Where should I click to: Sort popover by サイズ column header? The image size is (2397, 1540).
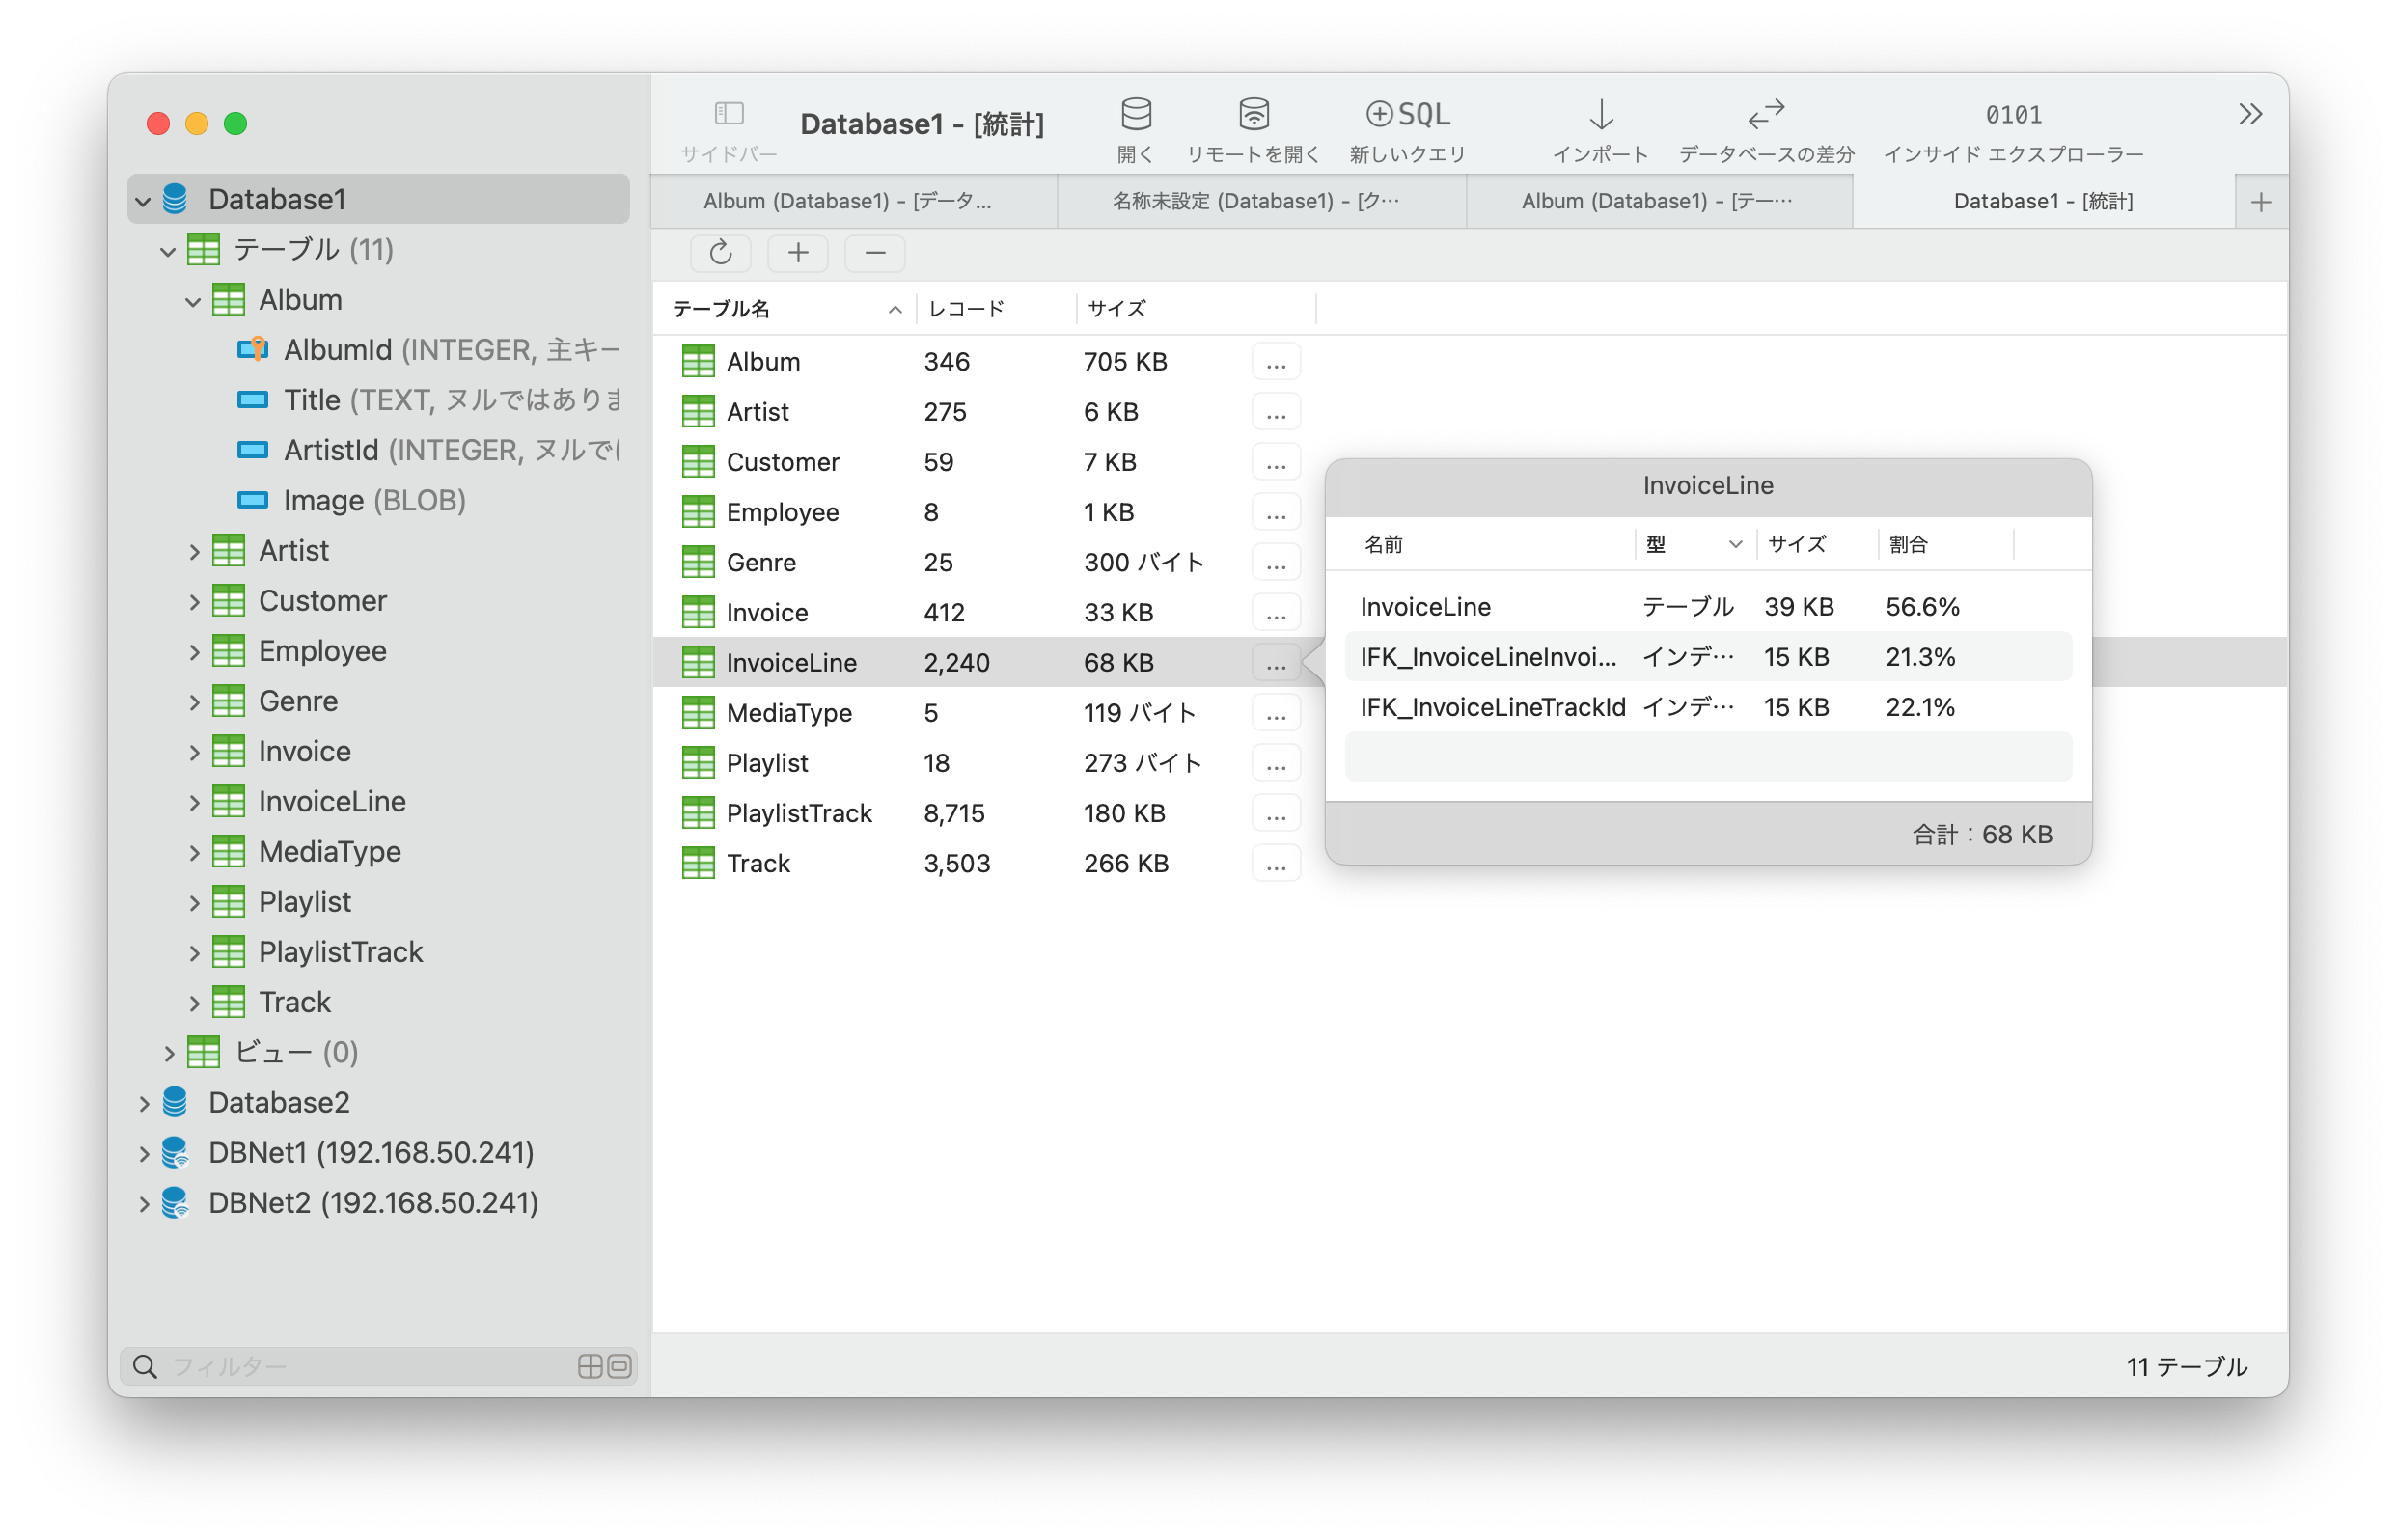(x=1817, y=544)
